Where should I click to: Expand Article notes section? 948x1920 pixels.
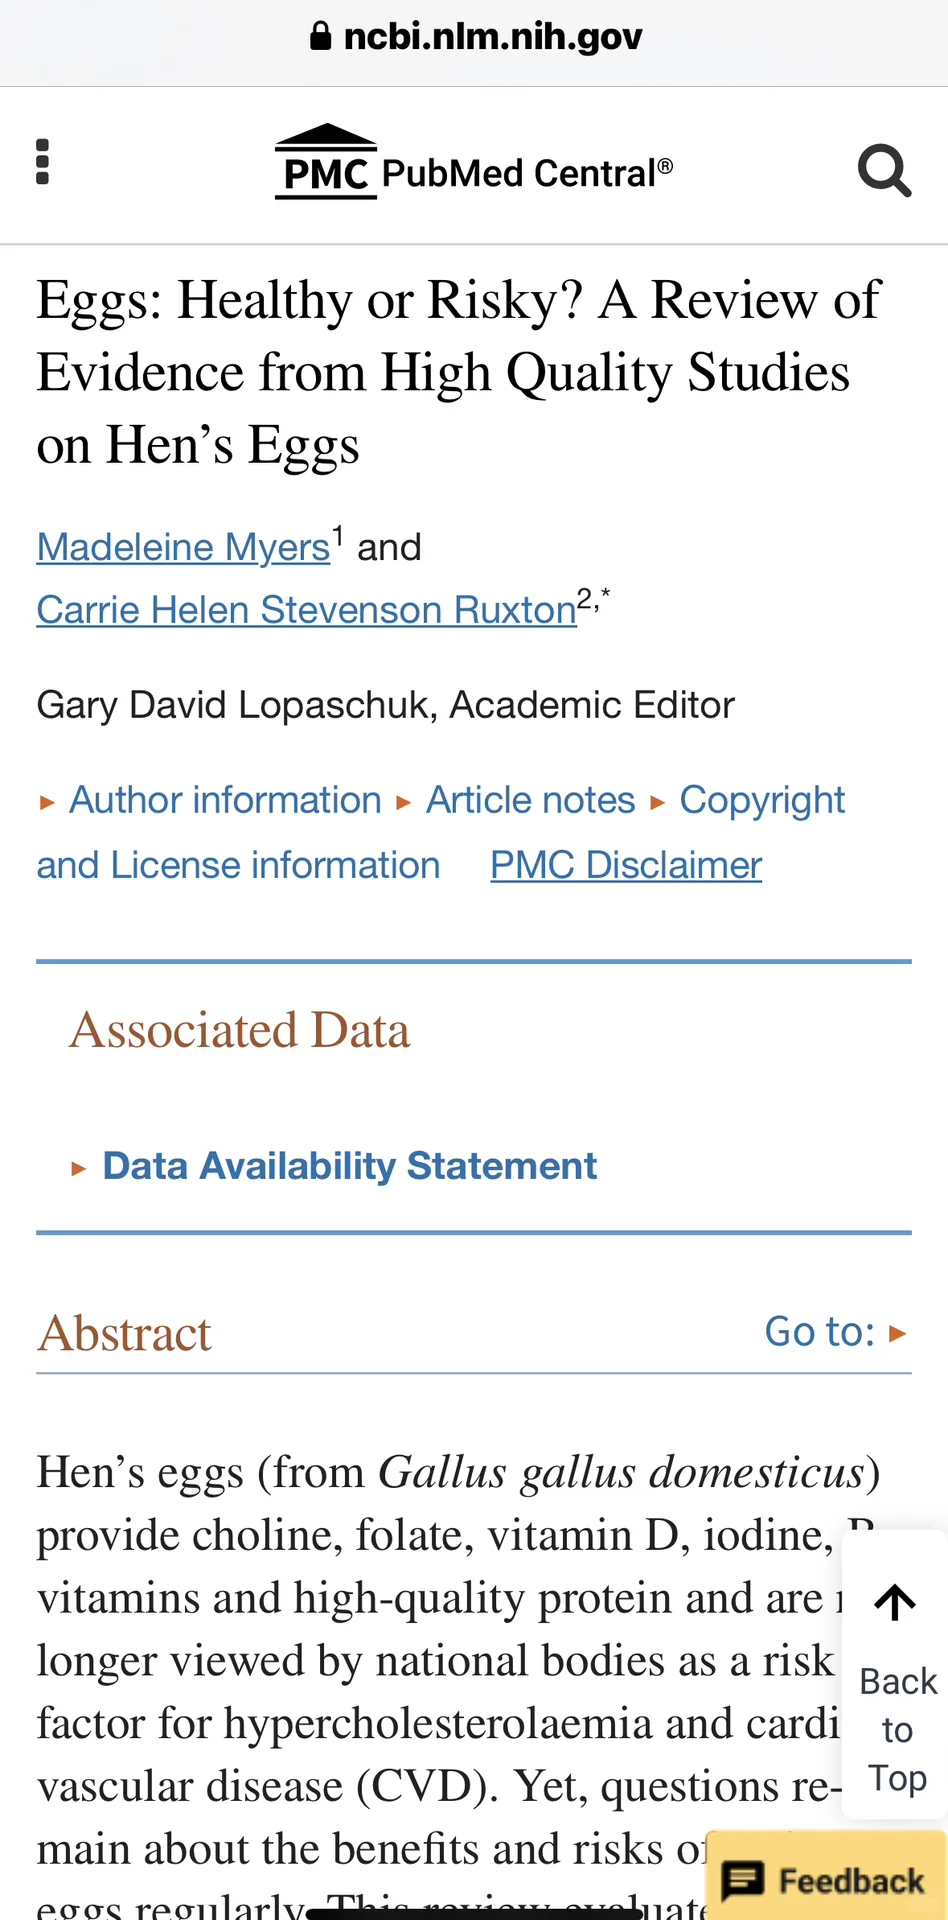coord(530,800)
